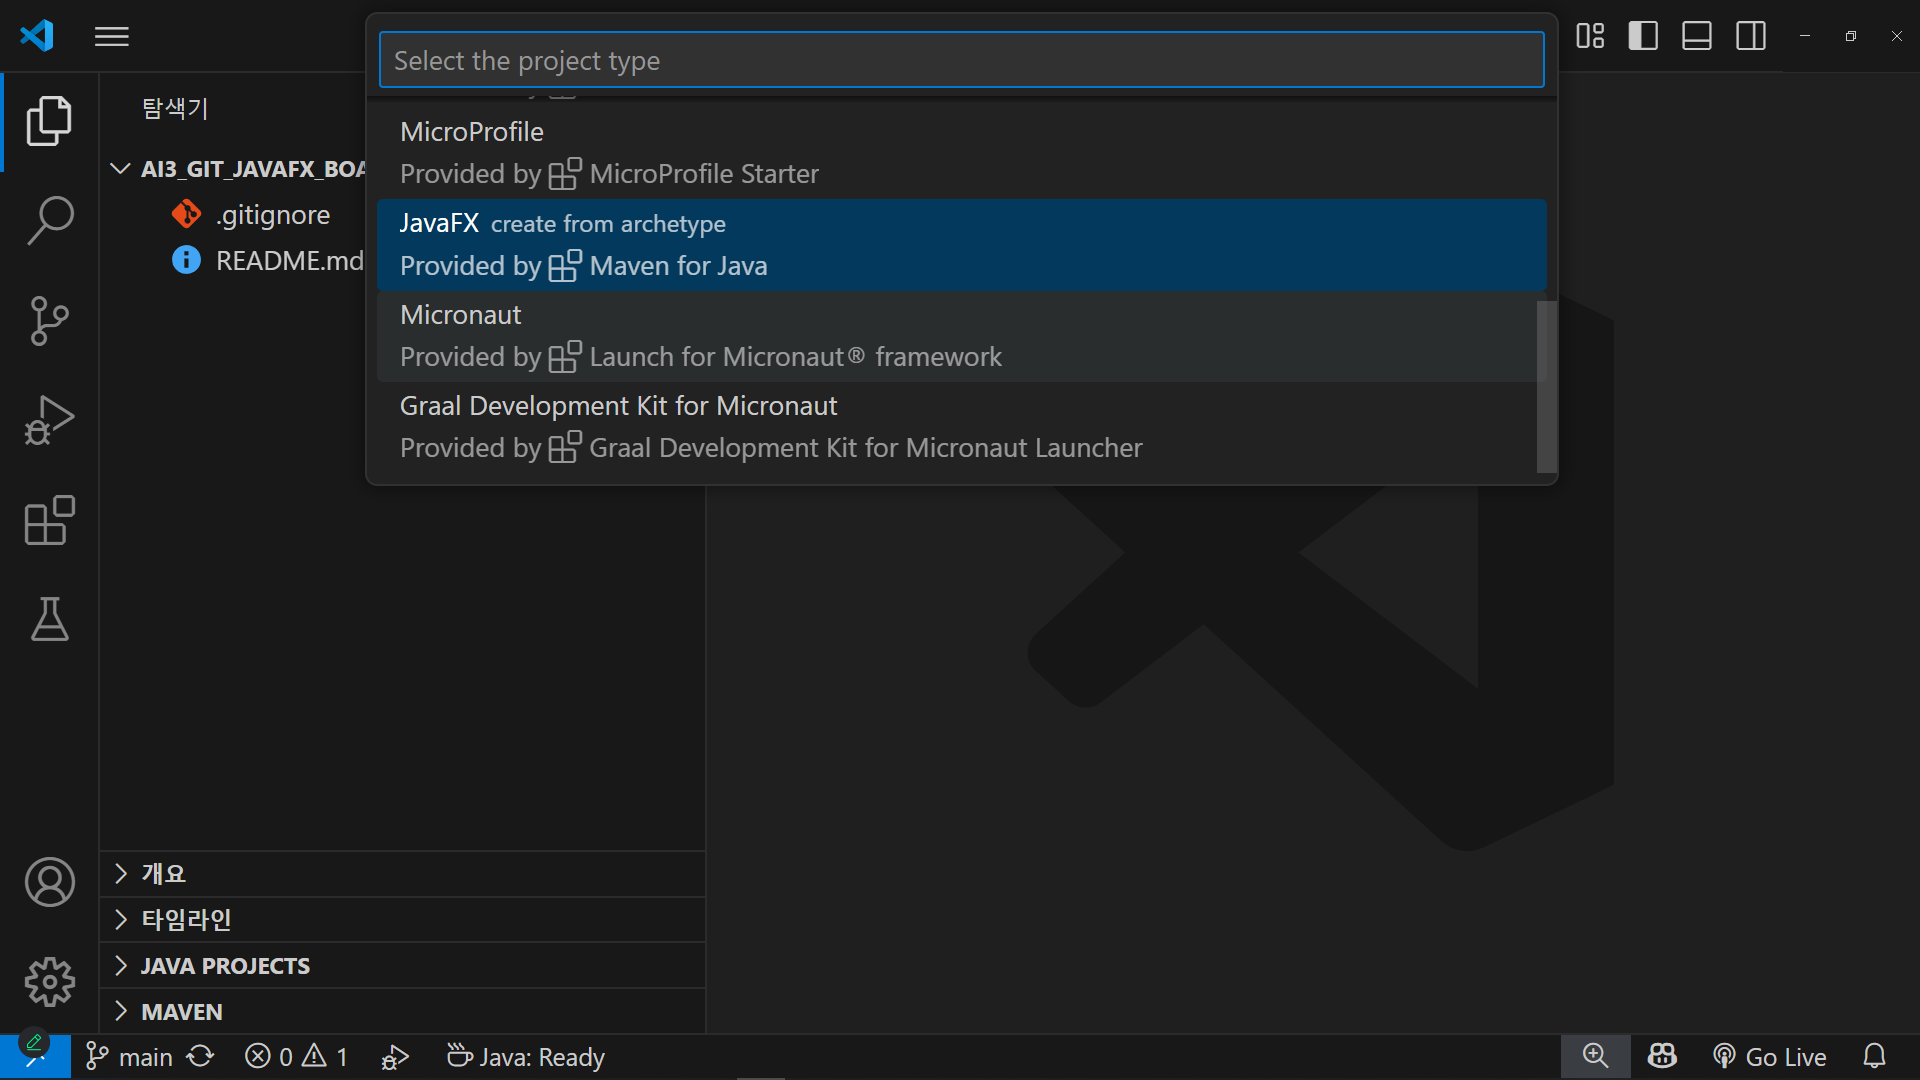This screenshot has width=1920, height=1080.
Task: Expand the 개요 section
Action: point(403,874)
